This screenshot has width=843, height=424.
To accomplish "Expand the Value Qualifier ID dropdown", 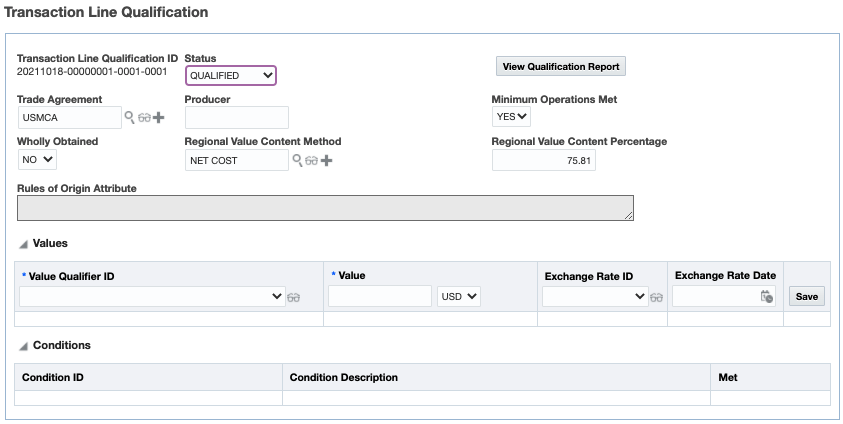I will (x=152, y=297).
